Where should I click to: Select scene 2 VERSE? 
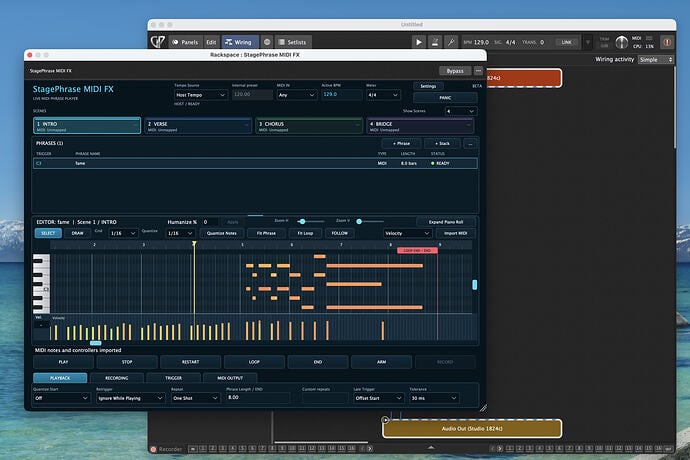click(x=198, y=126)
